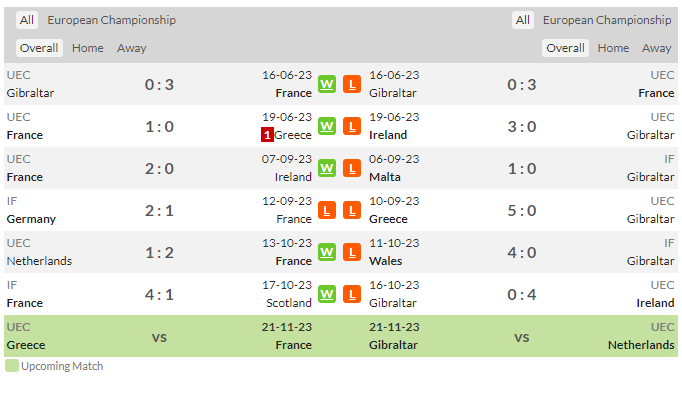The image size is (682, 400).
Task: Switch right panel to Away matches
Action: pos(656,48)
